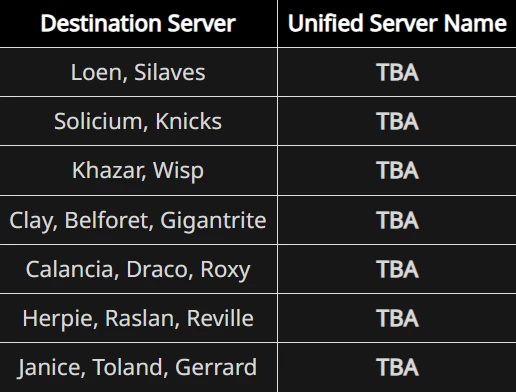The height and width of the screenshot is (392, 516).
Task: Click TBA beside Calancia, Draco, Roxy
Action: click(x=397, y=269)
